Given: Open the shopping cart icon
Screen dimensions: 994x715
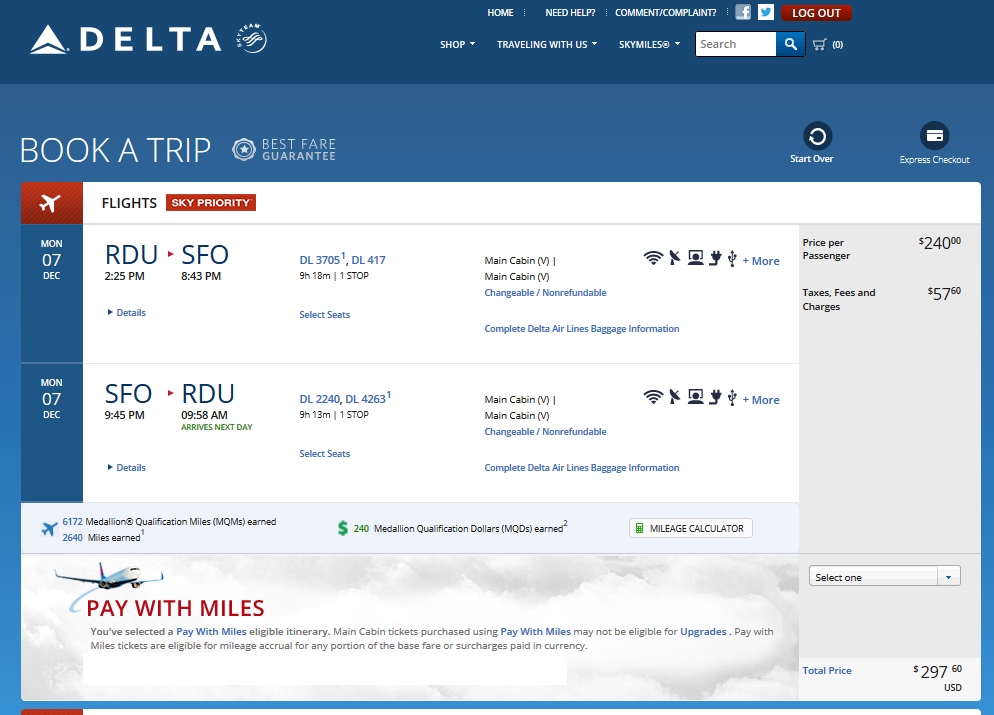Looking at the screenshot, I should (820, 44).
